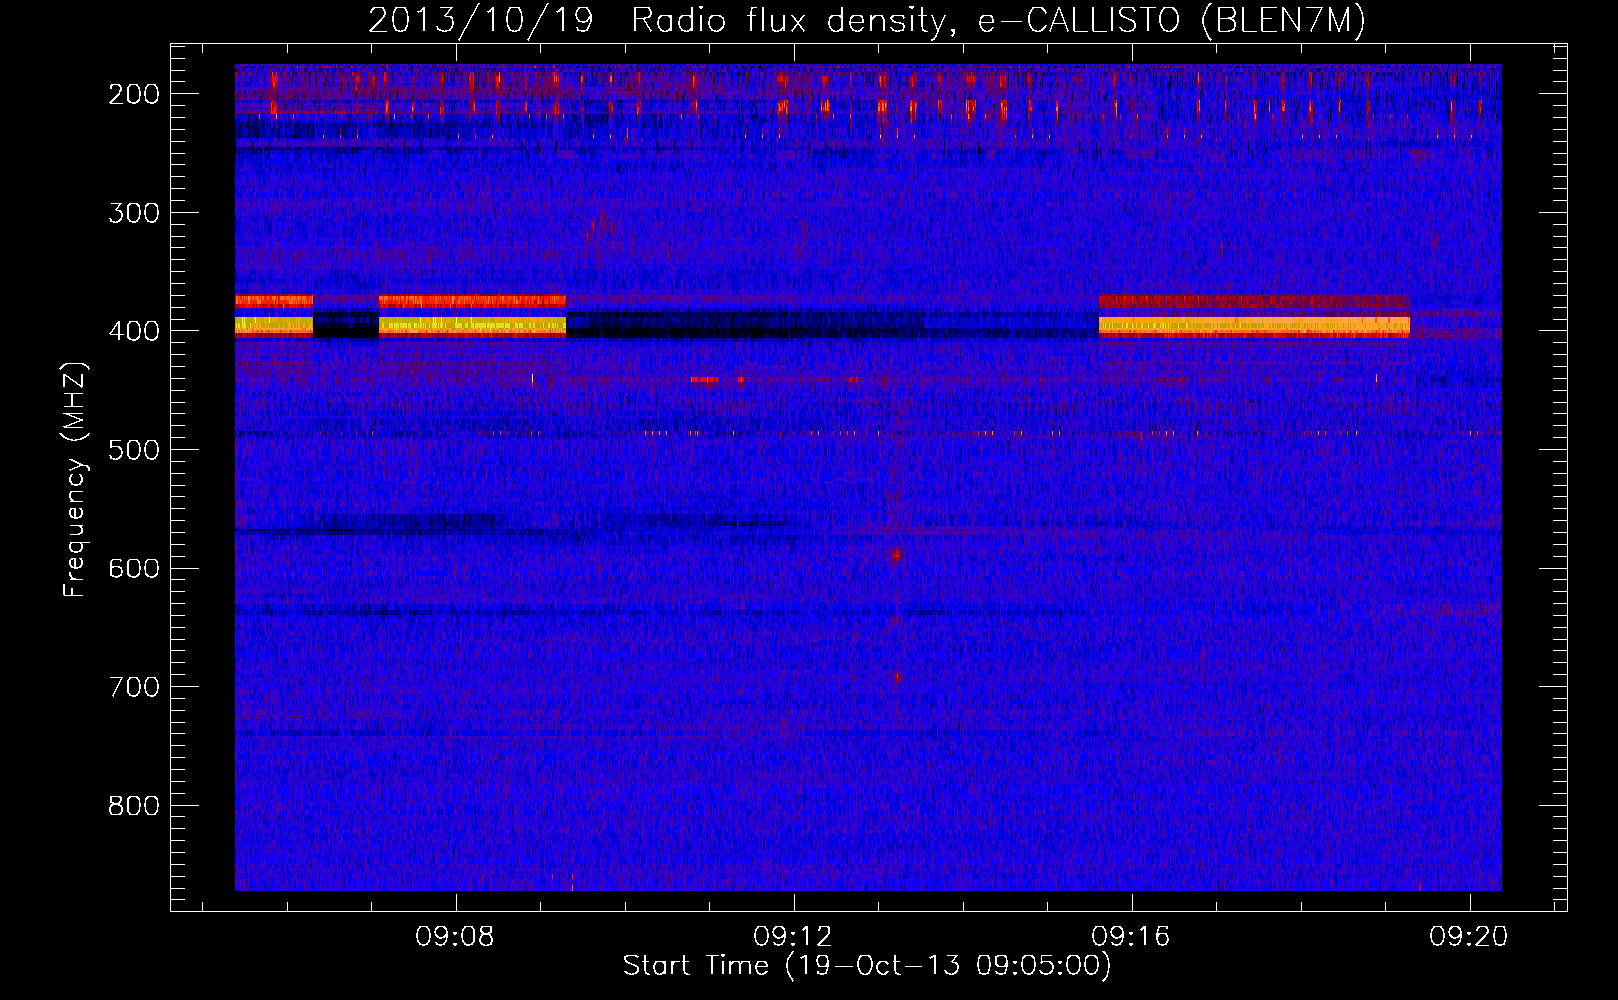Click the 200 frequency tick label

133,94
